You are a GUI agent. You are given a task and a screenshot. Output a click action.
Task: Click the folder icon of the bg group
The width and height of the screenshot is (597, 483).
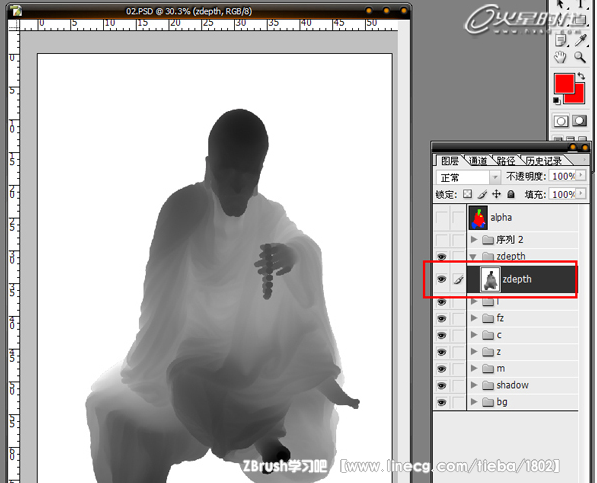click(x=488, y=402)
